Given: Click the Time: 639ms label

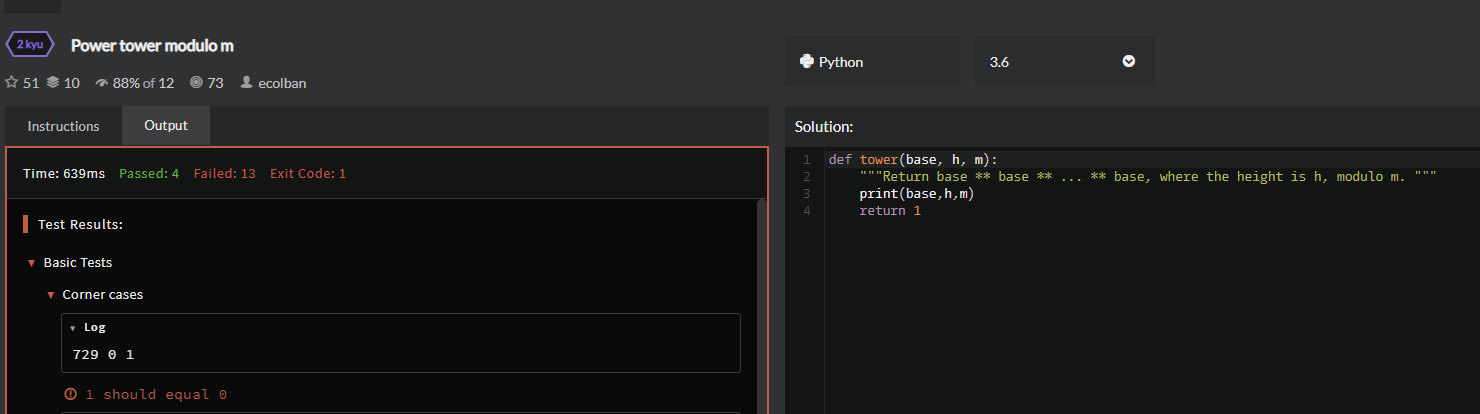Looking at the screenshot, I should pyautogui.click(x=64, y=173).
